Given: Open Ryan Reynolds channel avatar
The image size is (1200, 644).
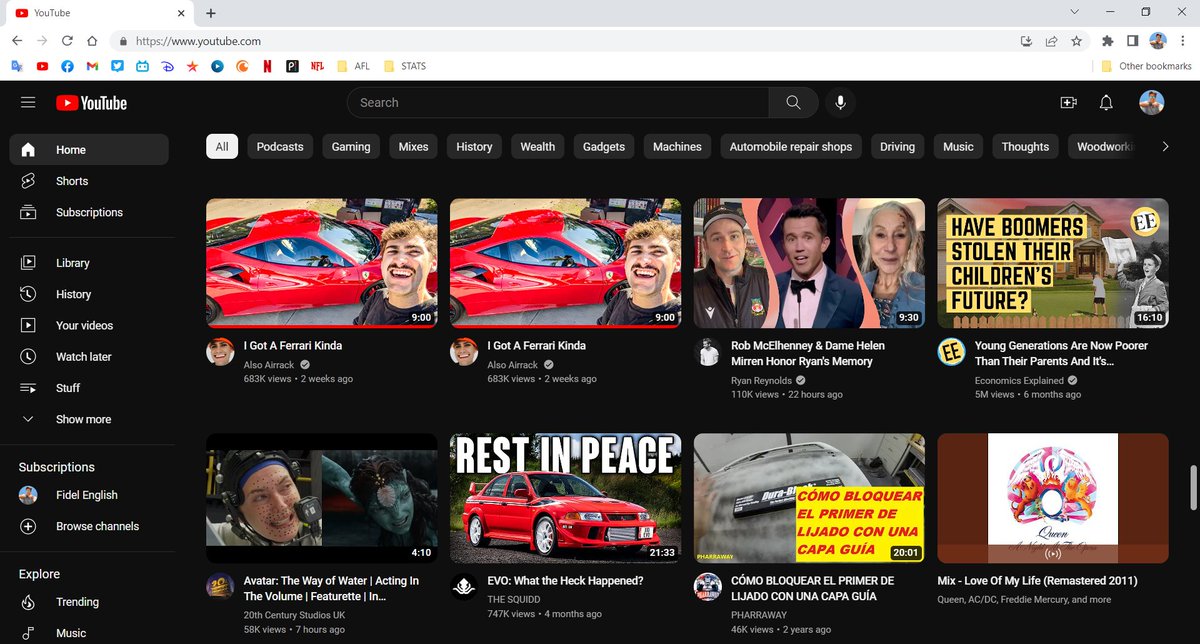Looking at the screenshot, I should [708, 352].
